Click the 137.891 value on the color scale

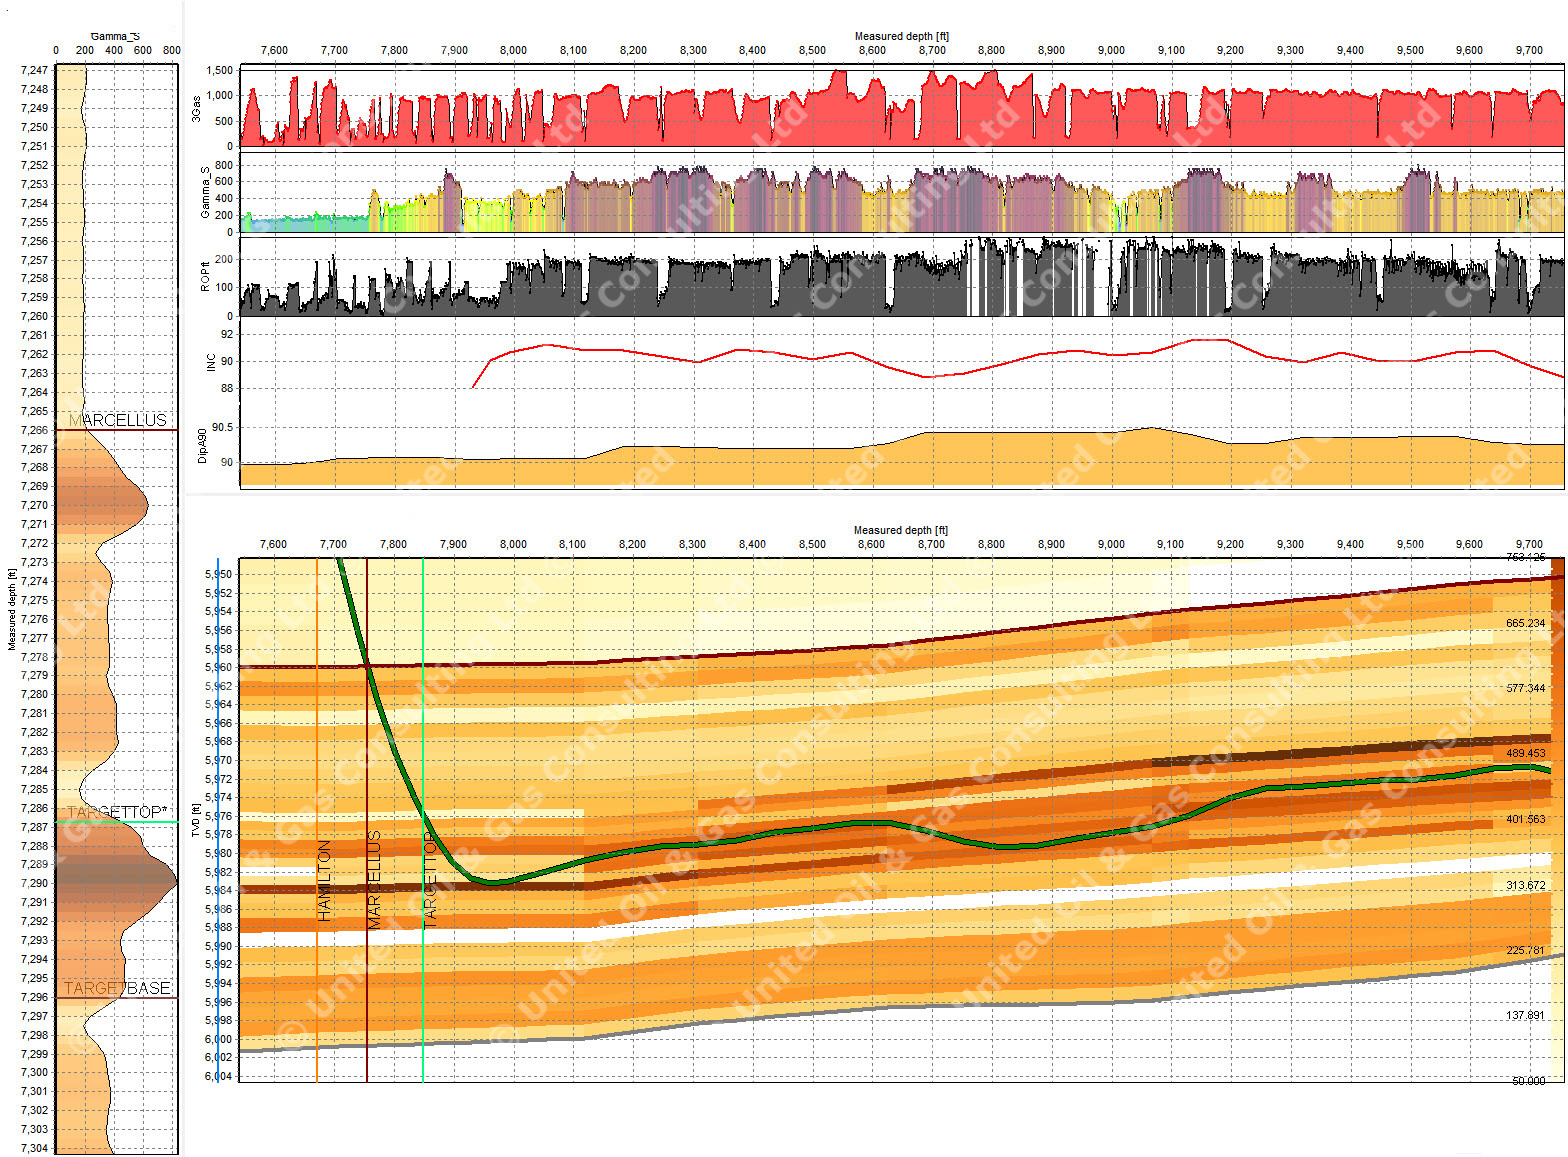point(1525,1015)
